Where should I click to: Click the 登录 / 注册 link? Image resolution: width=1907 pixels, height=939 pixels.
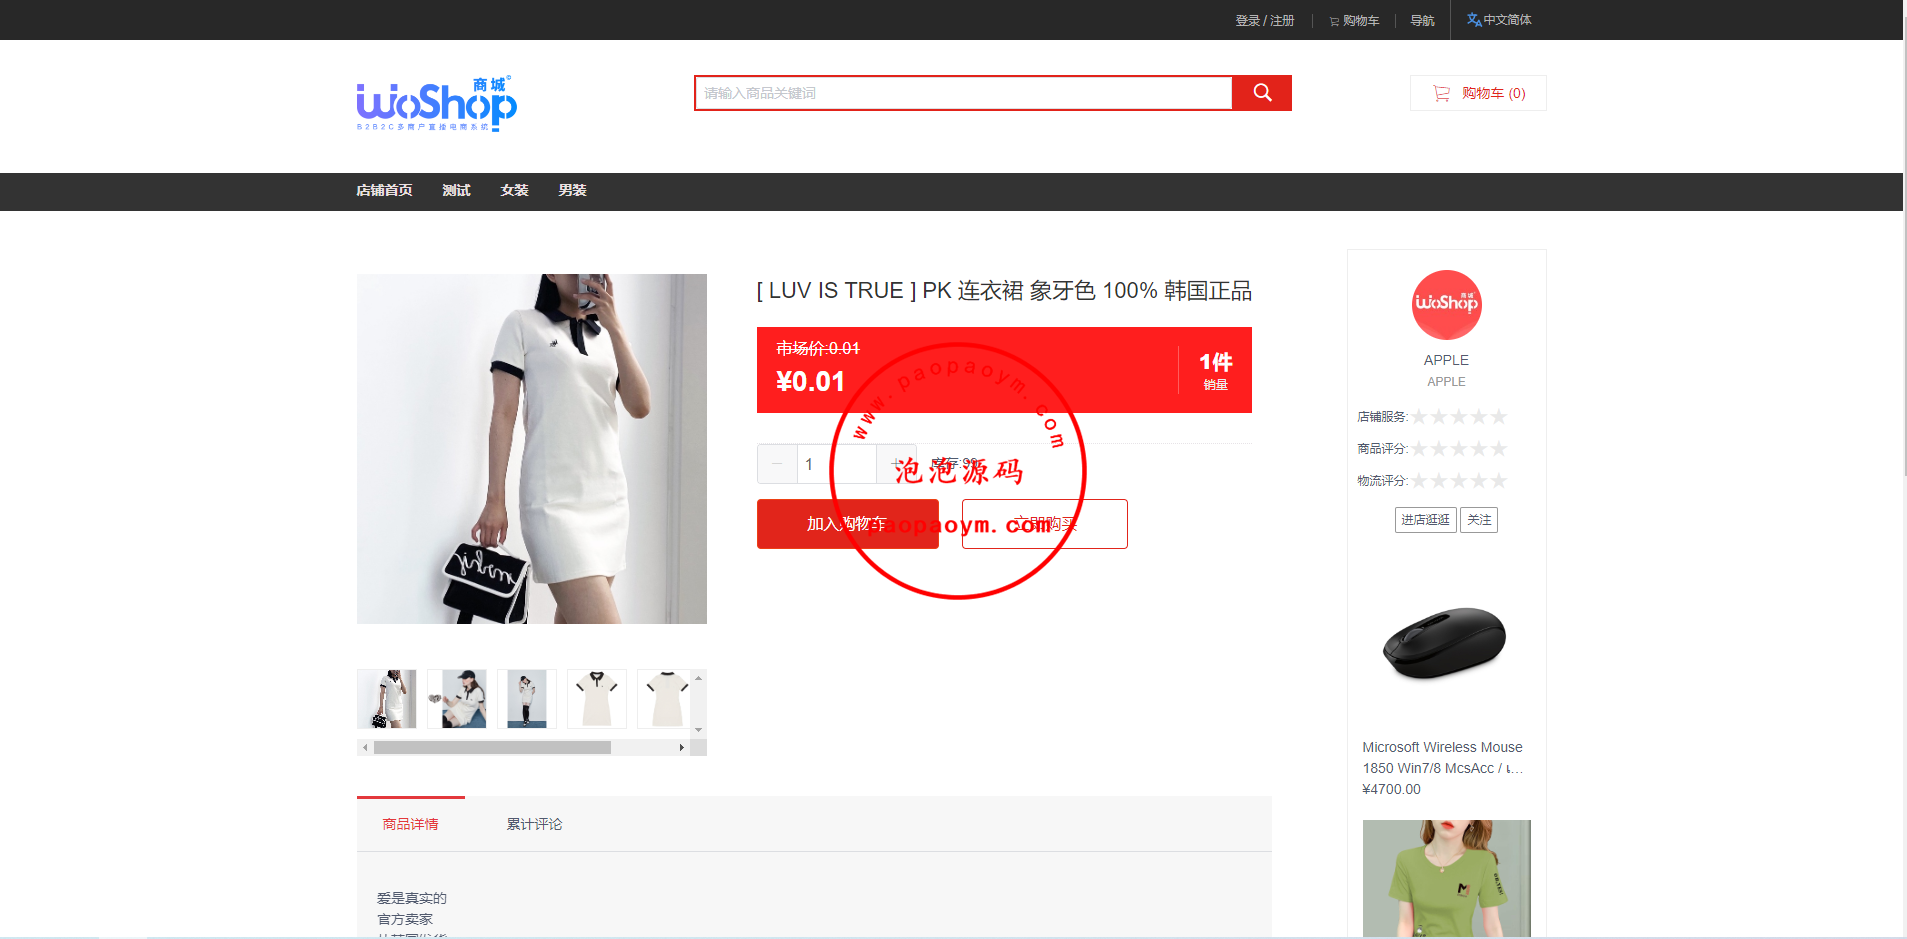(x=1264, y=21)
